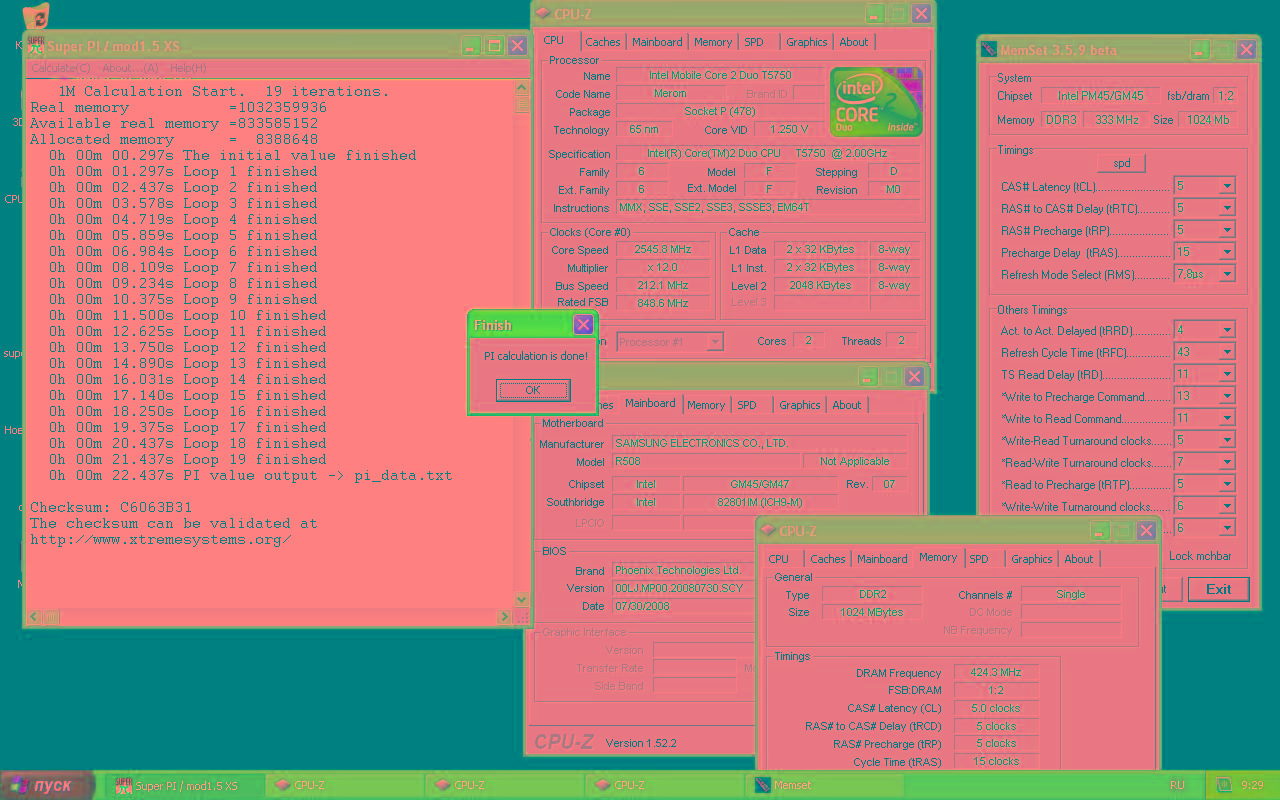This screenshot has height=800, width=1280.
Task: Select SPD tab in bottom CPU-Z Memory window
Action: click(979, 559)
